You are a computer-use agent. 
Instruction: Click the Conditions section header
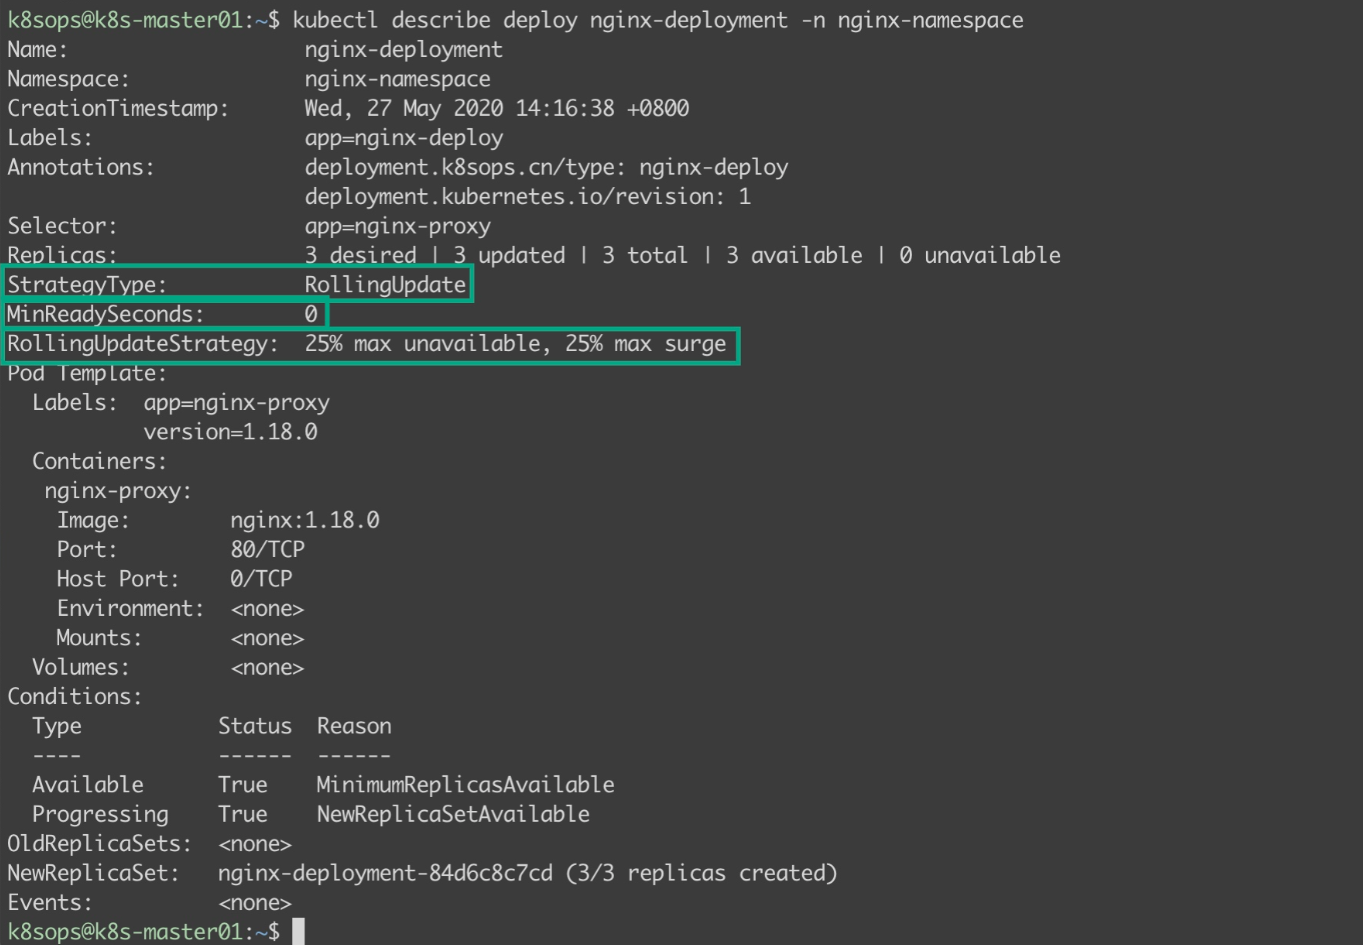75,696
